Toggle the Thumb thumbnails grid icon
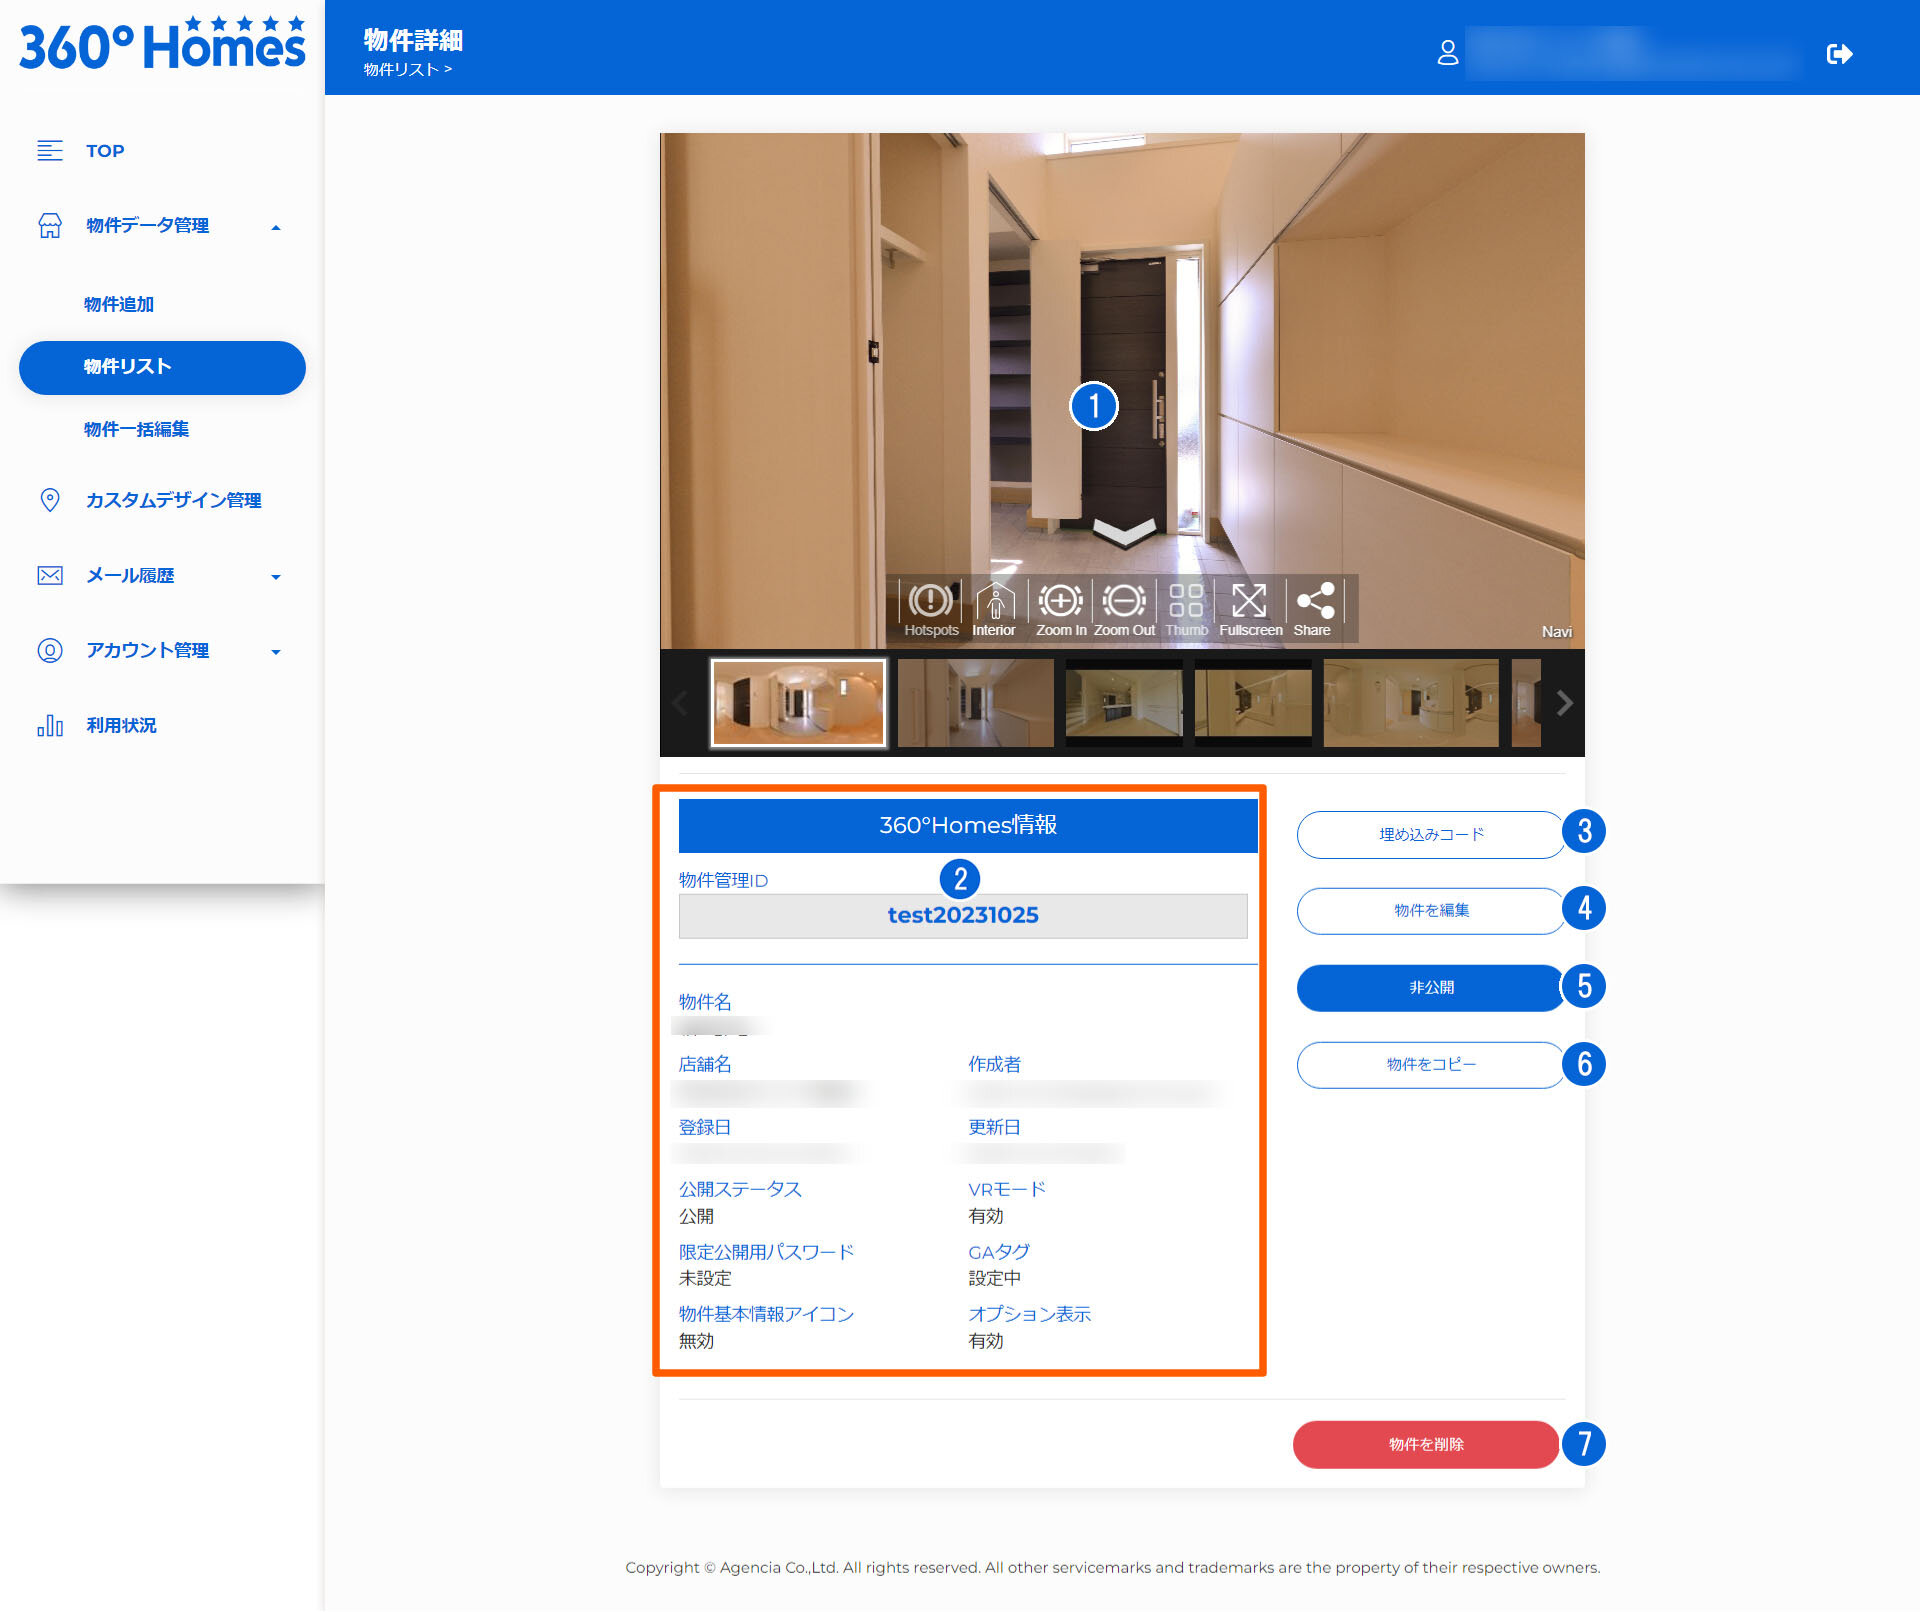 pyautogui.click(x=1186, y=603)
